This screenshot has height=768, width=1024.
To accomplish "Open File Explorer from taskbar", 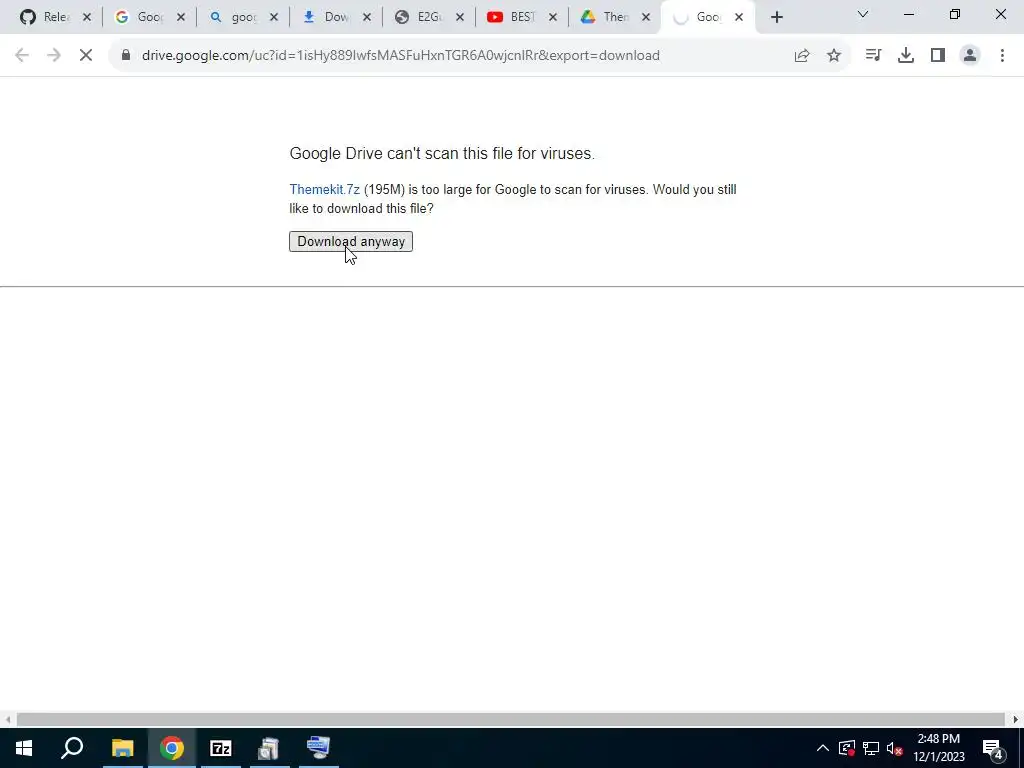I will (122, 748).
